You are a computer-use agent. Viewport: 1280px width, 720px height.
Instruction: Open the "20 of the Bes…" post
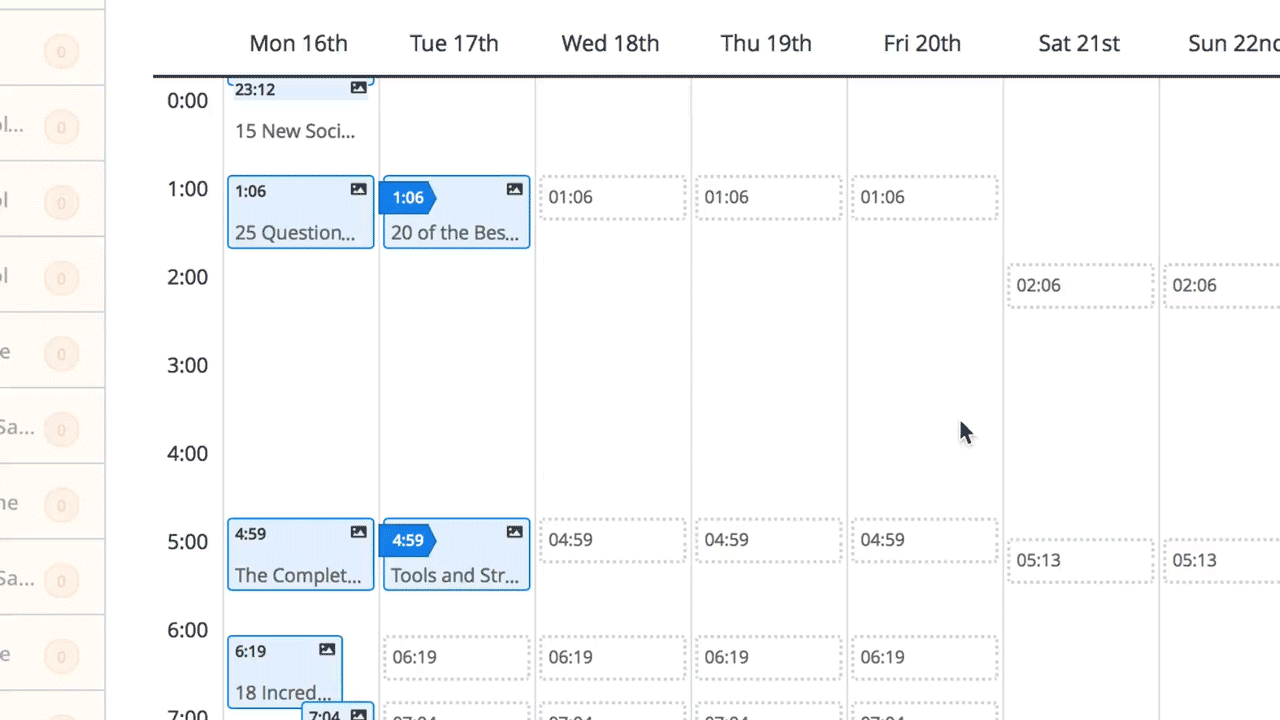pyautogui.click(x=455, y=232)
